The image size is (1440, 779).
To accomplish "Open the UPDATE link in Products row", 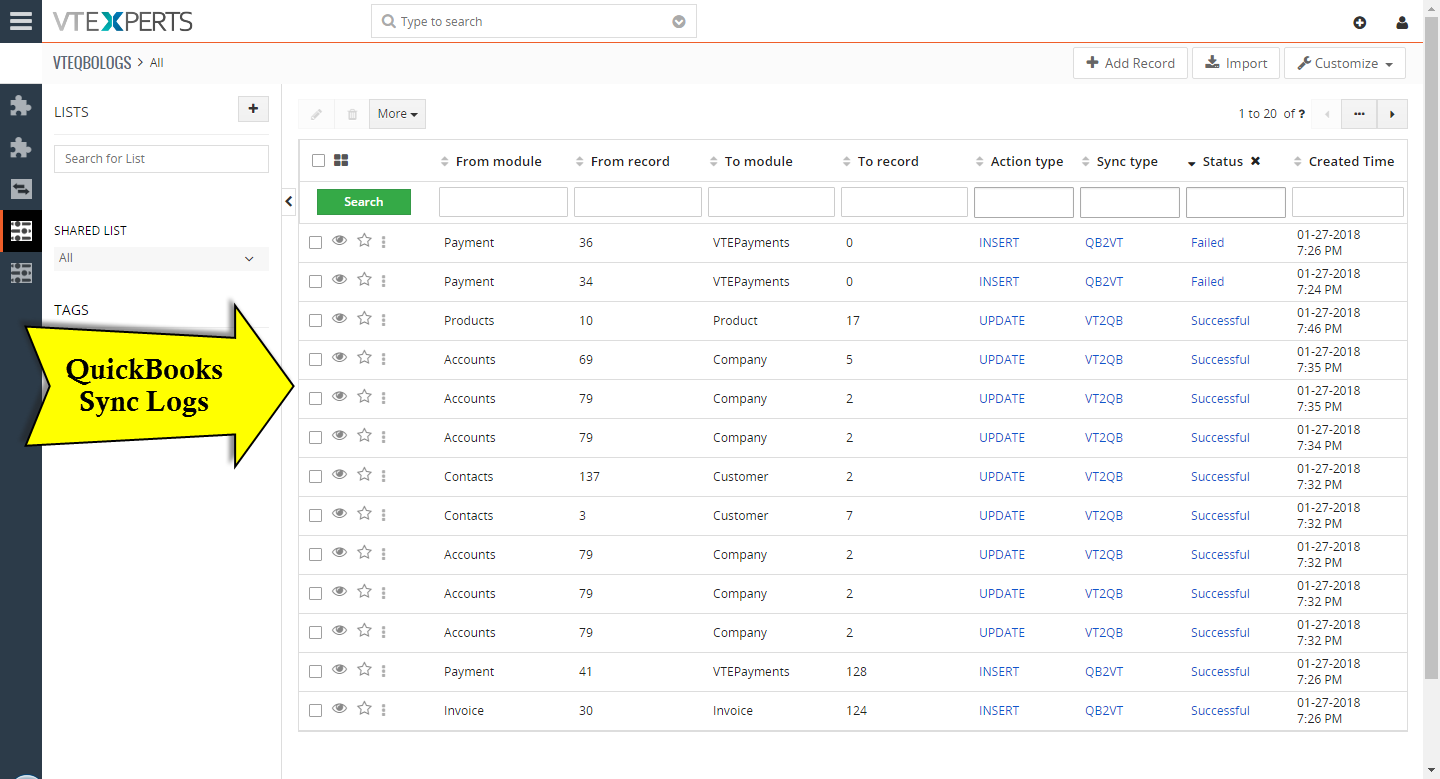I will (1002, 320).
